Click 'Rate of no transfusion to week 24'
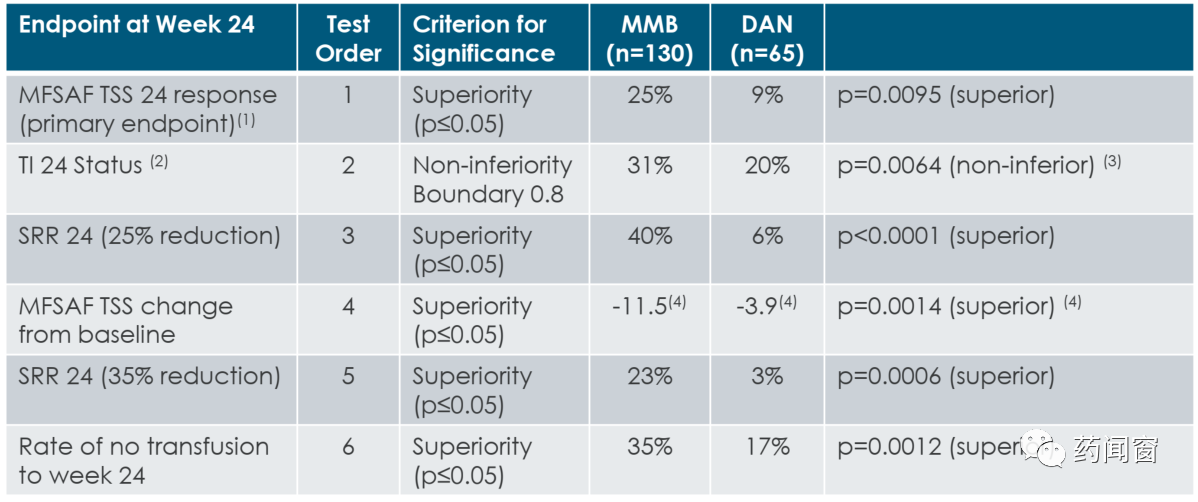Viewport: 1198px width, 502px height. (x=143, y=460)
